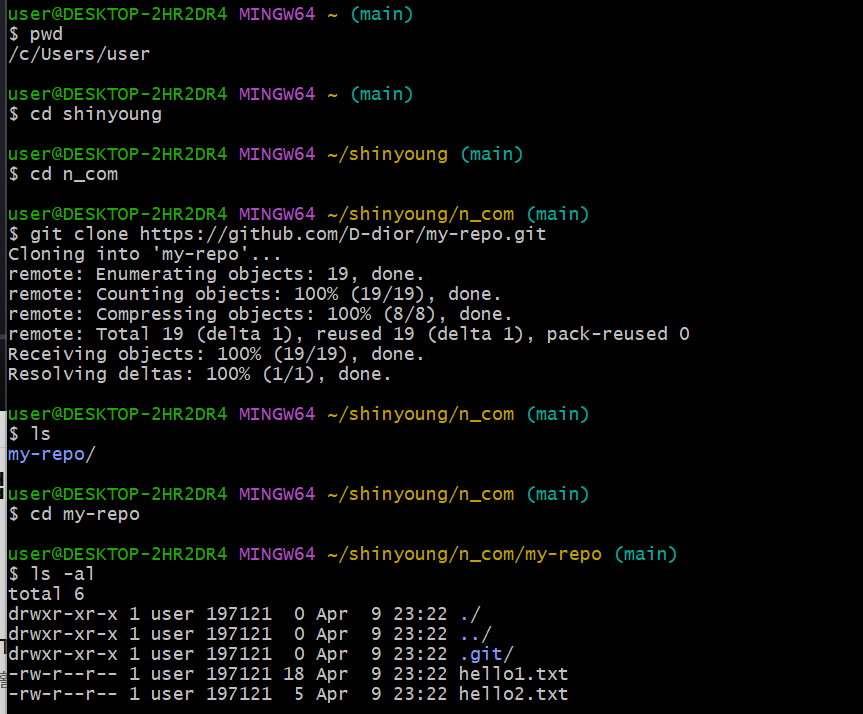This screenshot has width=863, height=714.
Task: Select the "Cloning into 'my-repo'..." line
Action: tap(145, 254)
